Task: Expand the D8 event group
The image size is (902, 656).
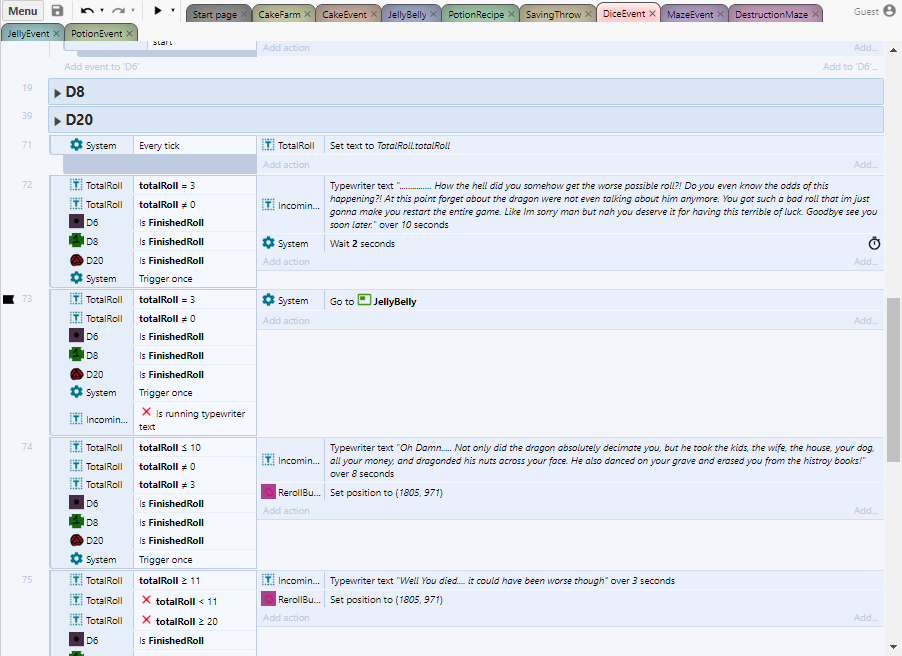Action: (57, 92)
